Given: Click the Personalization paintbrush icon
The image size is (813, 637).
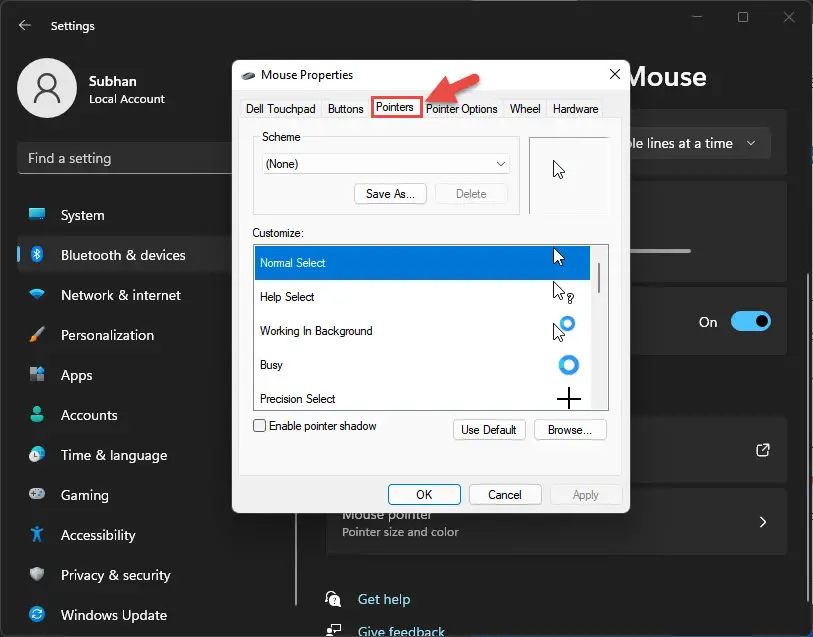Looking at the screenshot, I should click(37, 334).
